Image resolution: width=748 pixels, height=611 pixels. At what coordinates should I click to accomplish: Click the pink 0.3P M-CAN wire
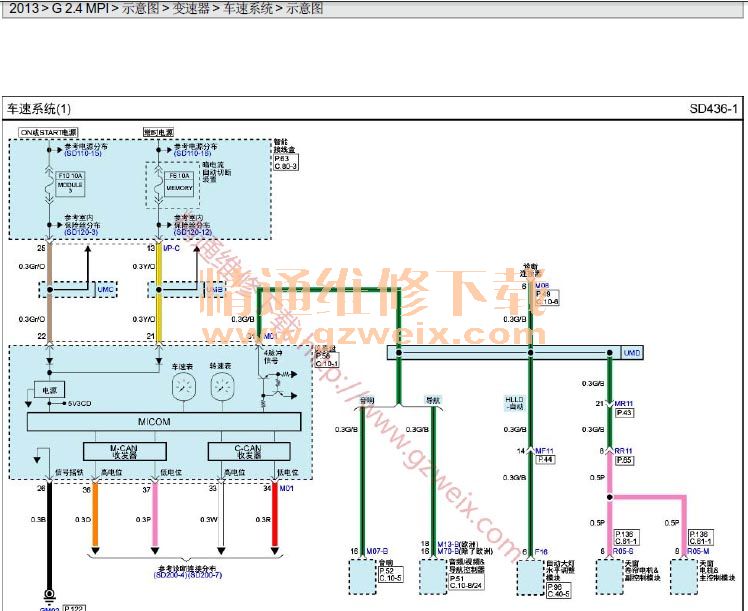click(x=155, y=515)
